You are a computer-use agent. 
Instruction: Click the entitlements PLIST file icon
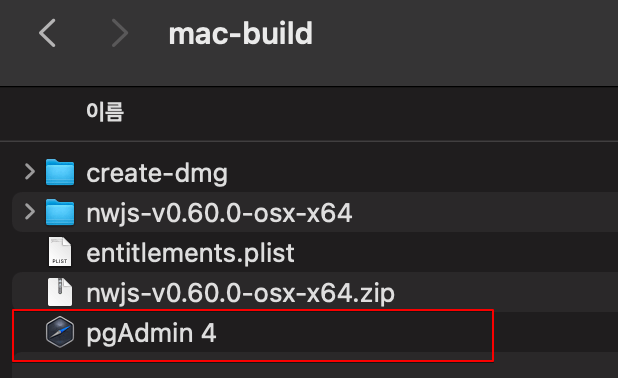60,252
